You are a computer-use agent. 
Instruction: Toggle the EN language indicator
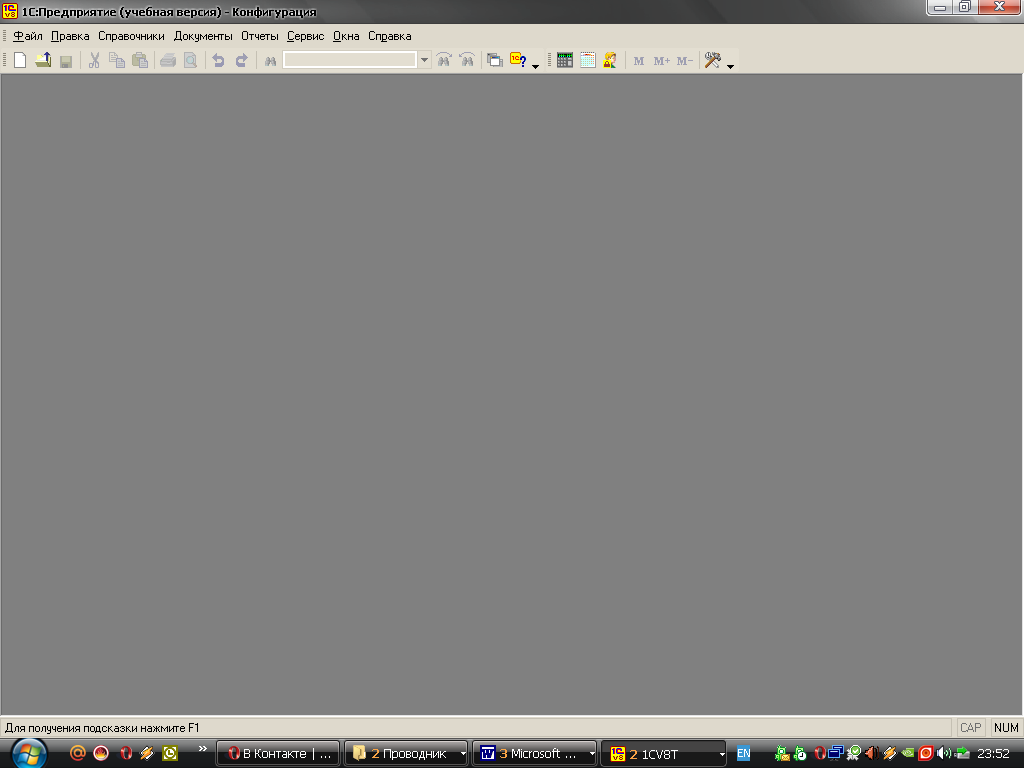[743, 753]
